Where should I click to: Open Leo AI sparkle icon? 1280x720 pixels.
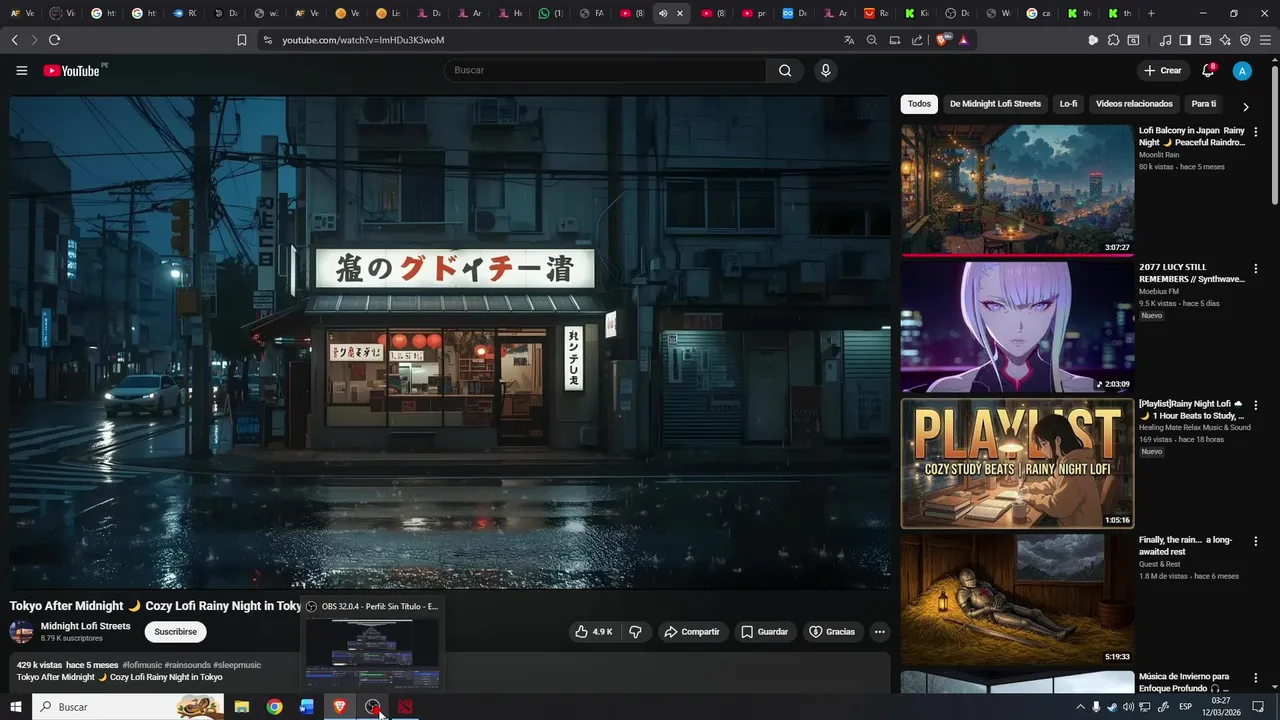click(x=1225, y=40)
